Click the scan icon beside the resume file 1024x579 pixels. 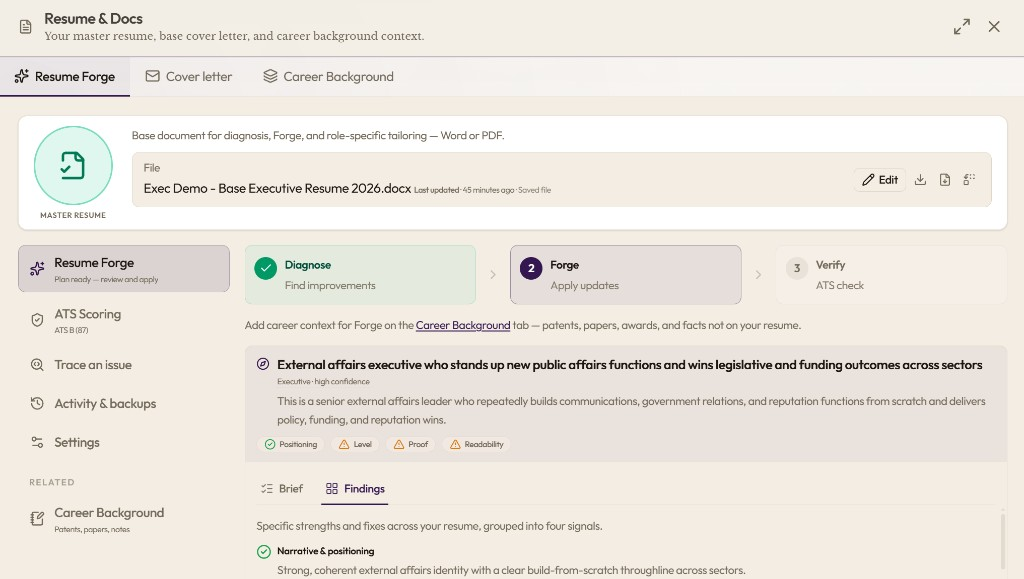[x=969, y=180]
